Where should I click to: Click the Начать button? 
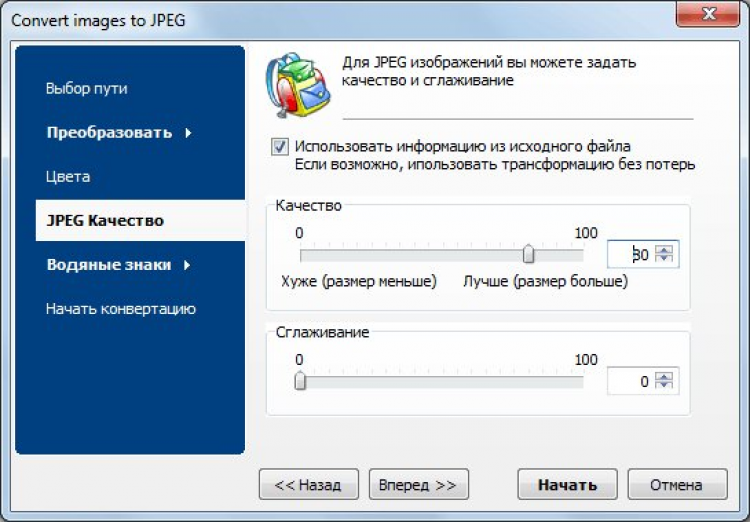567,485
